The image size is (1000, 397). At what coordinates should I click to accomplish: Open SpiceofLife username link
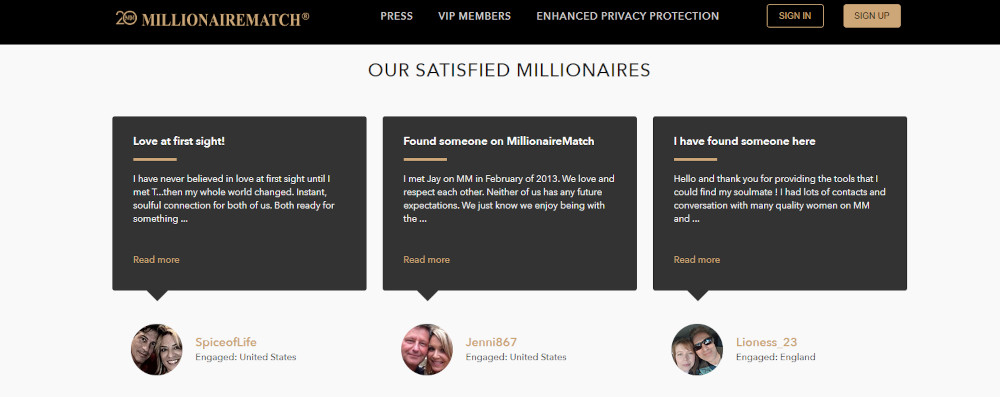coord(226,342)
